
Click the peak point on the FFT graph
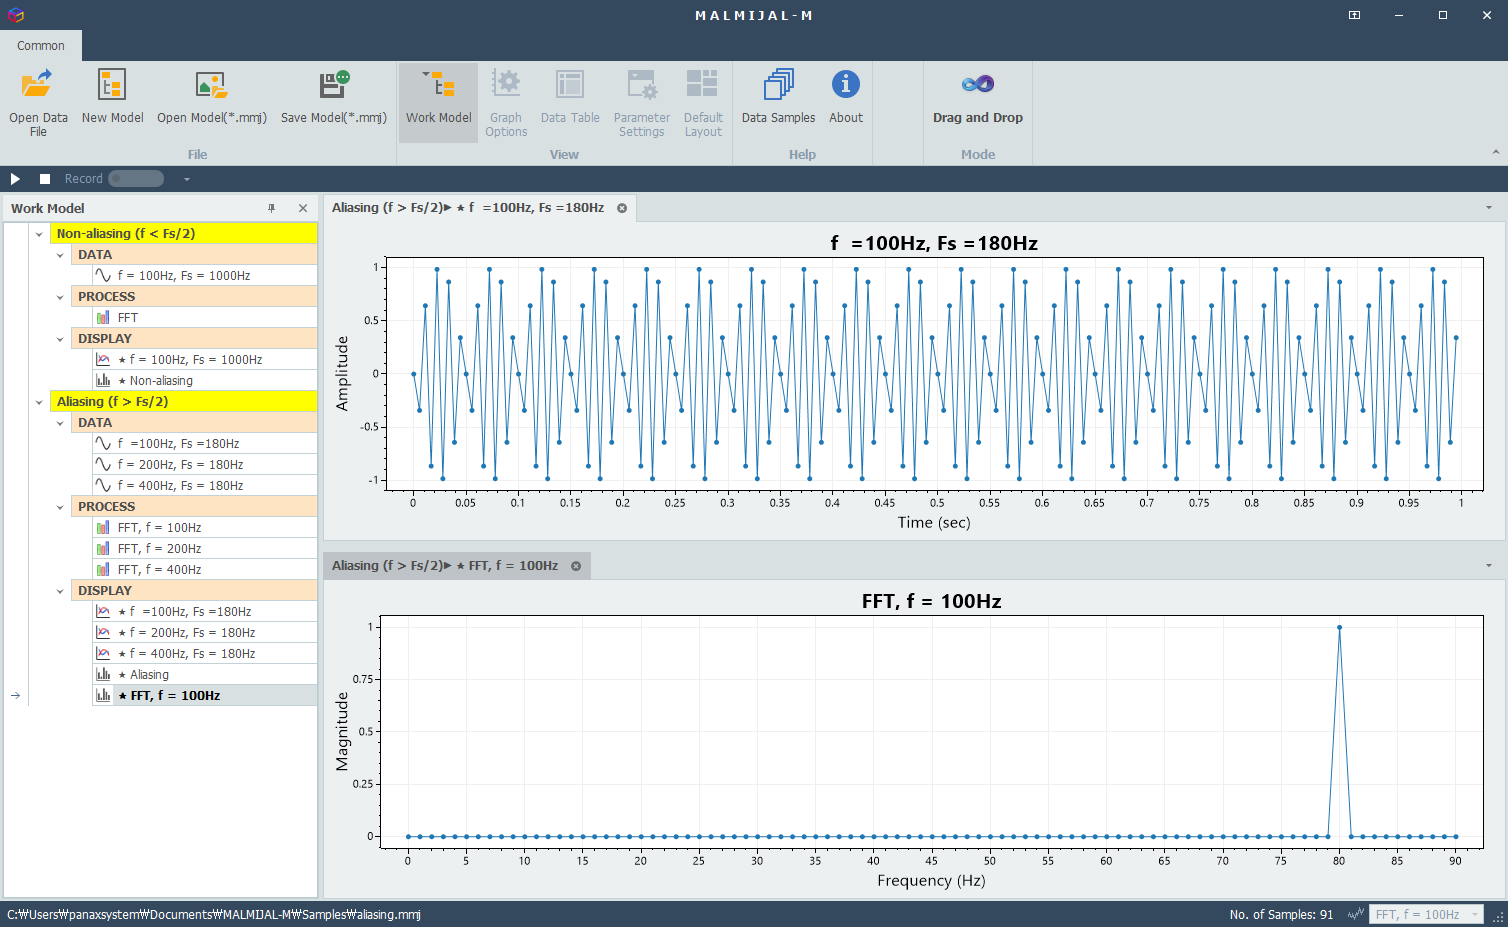pos(1339,627)
